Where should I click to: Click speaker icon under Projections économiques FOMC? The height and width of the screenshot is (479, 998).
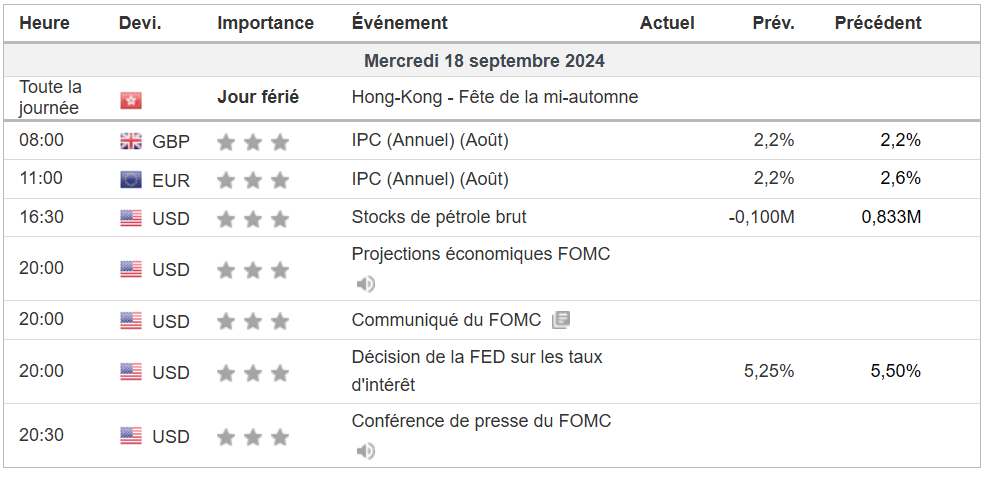click(x=366, y=284)
